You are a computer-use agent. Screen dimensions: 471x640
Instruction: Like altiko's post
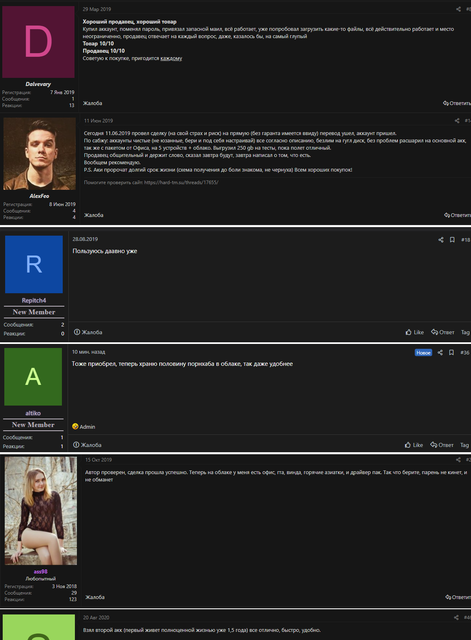414,445
